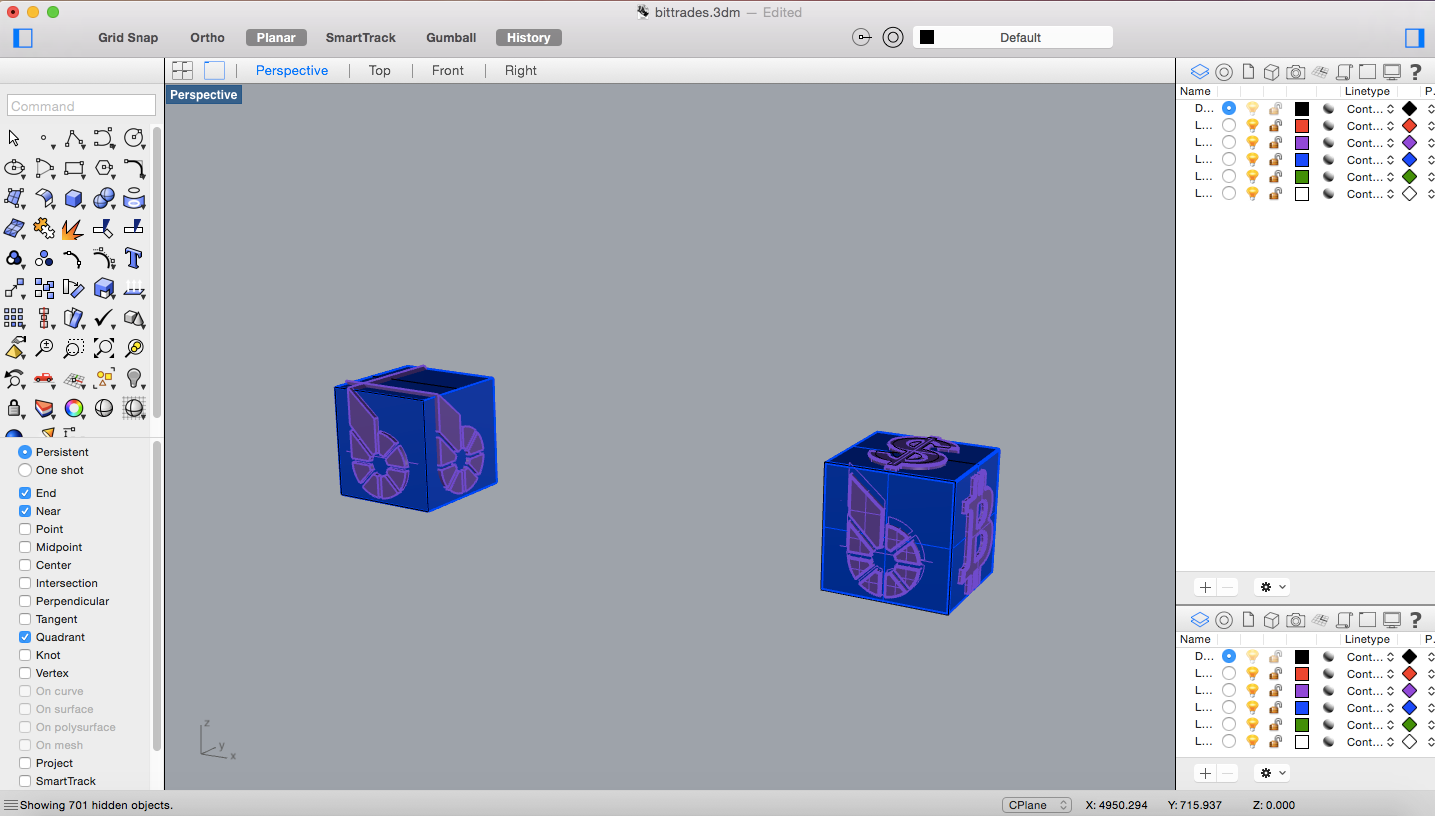This screenshot has height=816, width=1435.
Task: Hide the purple layer via lightbulb in the upper panel
Action: point(1252,143)
